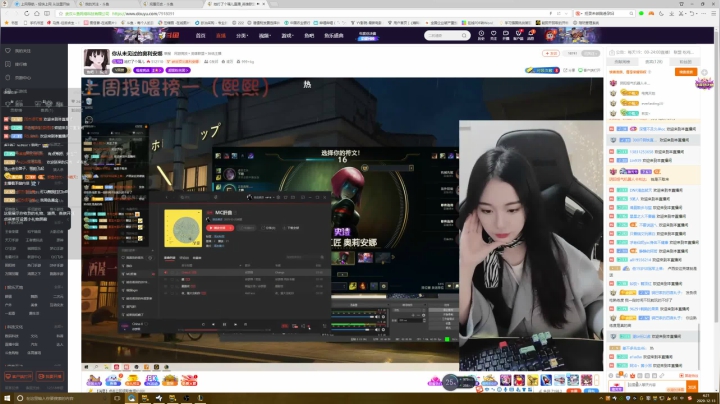The height and width of the screenshot is (404, 720).
Task: Open 鱼乐盛典 in the Douyu navigation
Action: (334, 35)
